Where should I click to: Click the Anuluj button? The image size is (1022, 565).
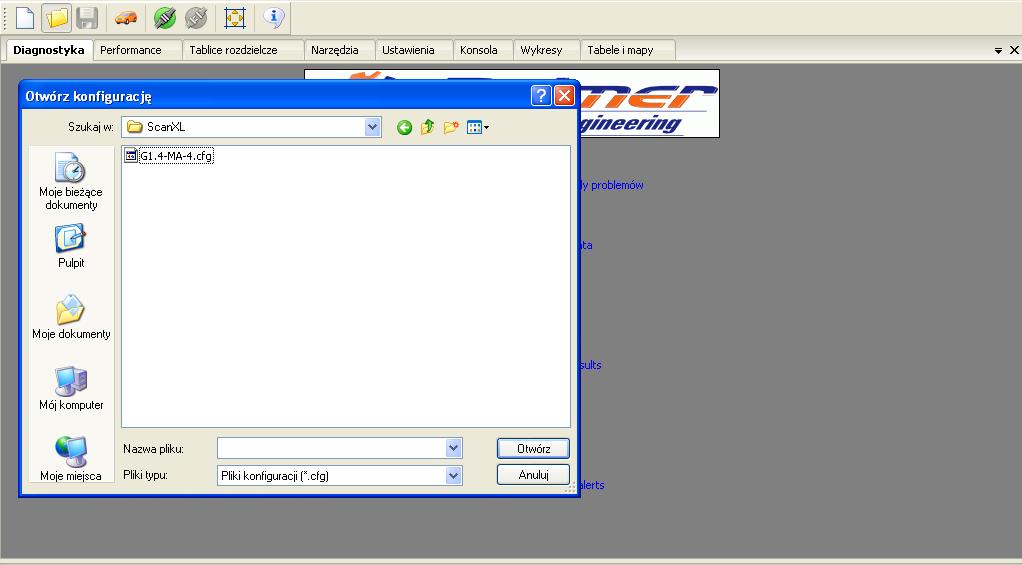(533, 474)
